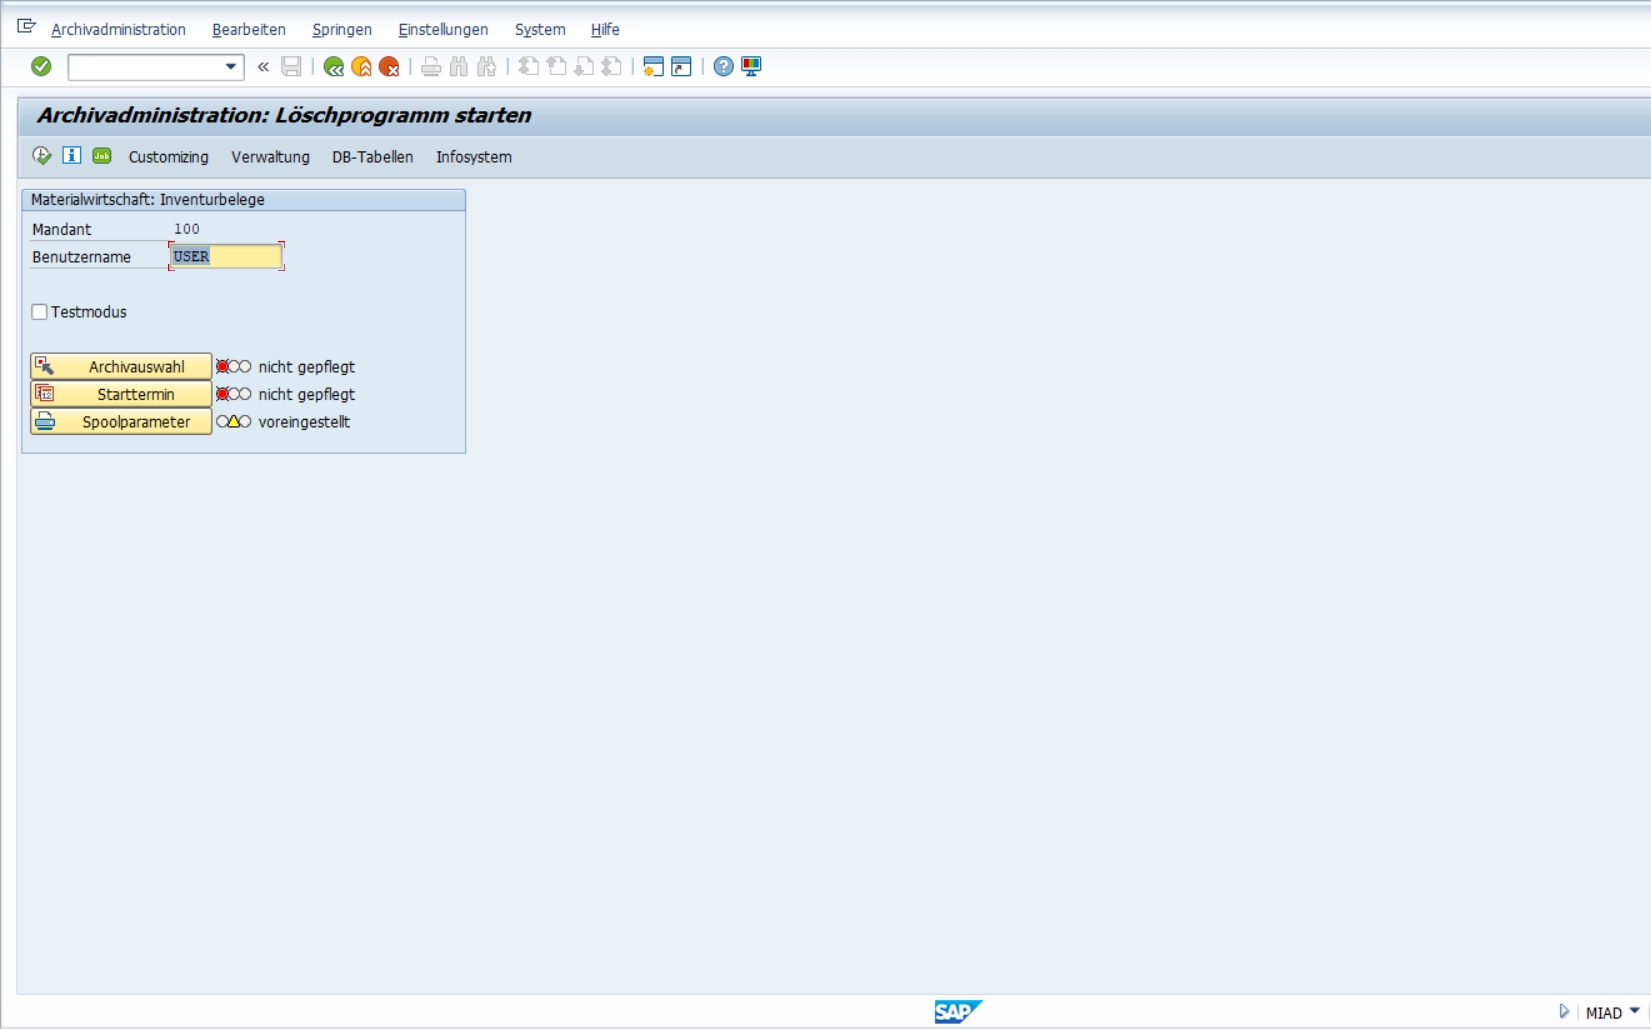Open the MIAD system info dropdown

coord(1634,1011)
